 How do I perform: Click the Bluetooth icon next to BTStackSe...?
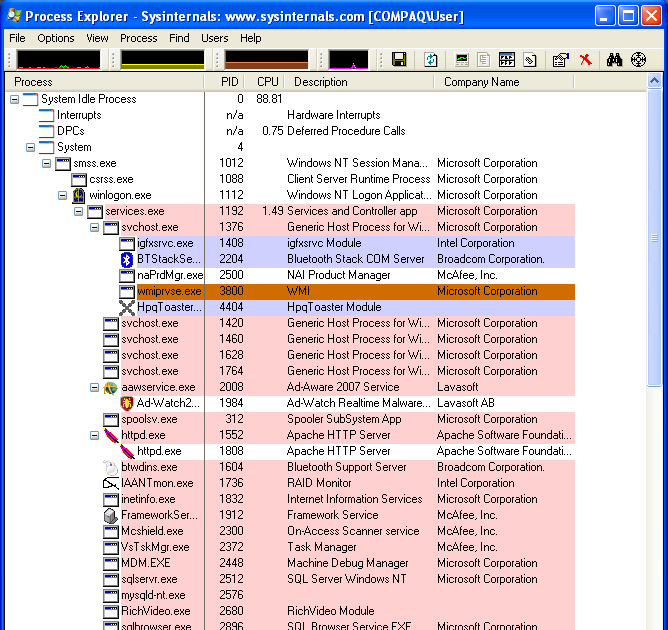(127, 259)
